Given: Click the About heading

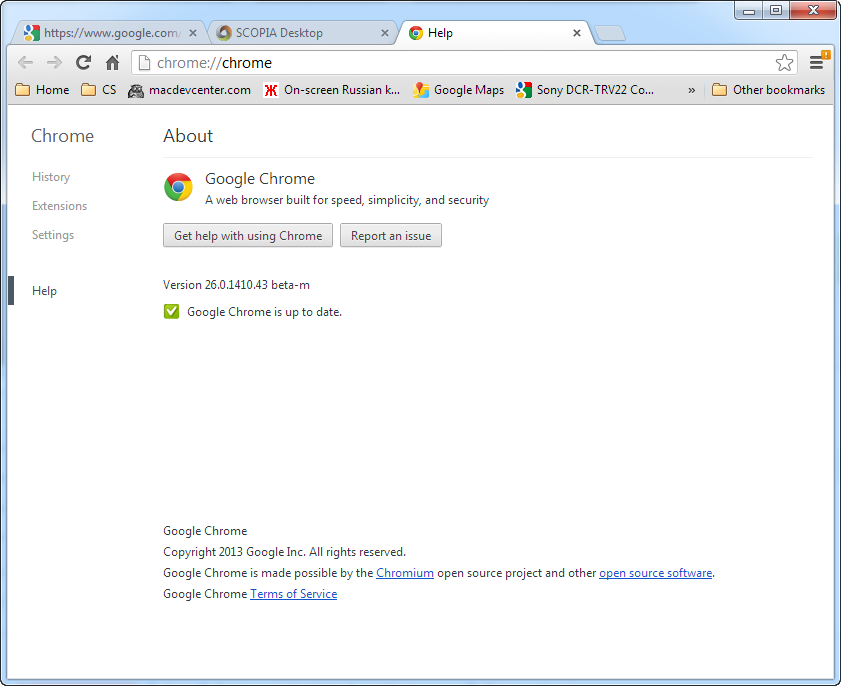Looking at the screenshot, I should coord(188,136).
